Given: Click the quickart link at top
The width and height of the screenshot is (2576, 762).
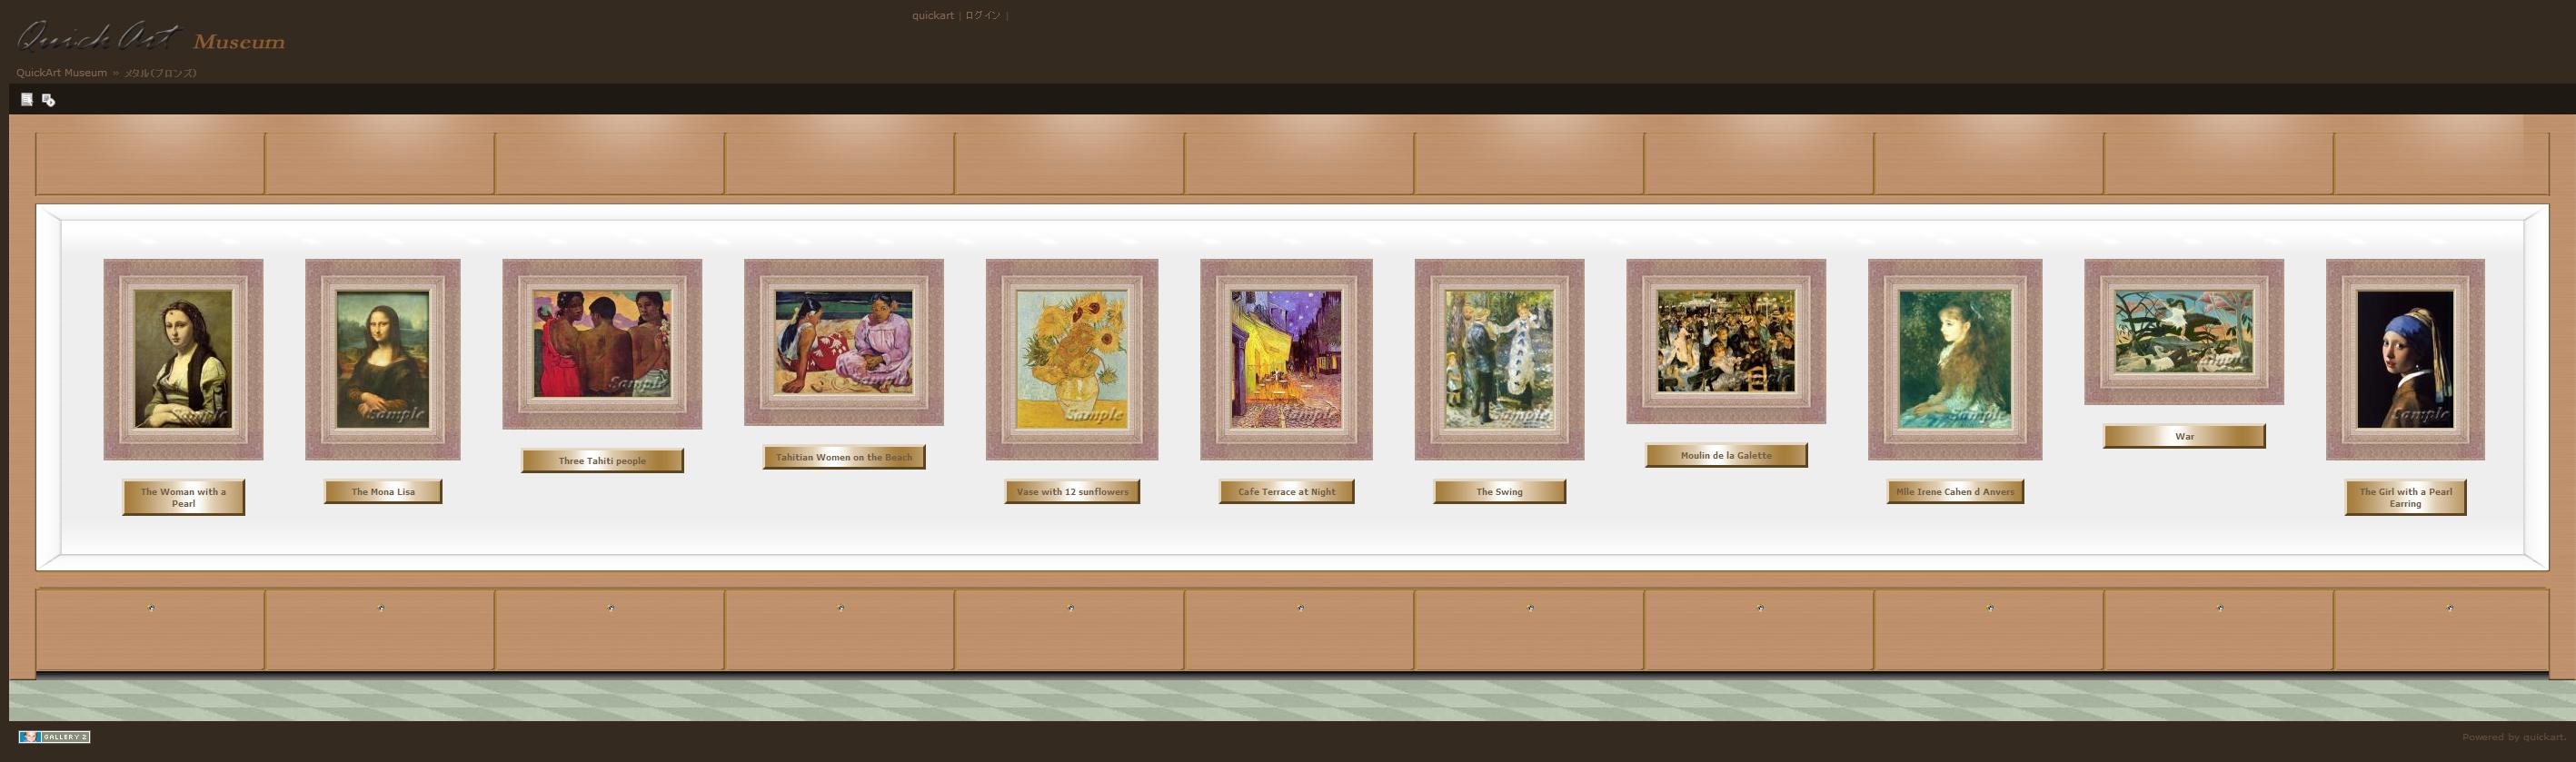Looking at the screenshot, I should click(x=932, y=15).
